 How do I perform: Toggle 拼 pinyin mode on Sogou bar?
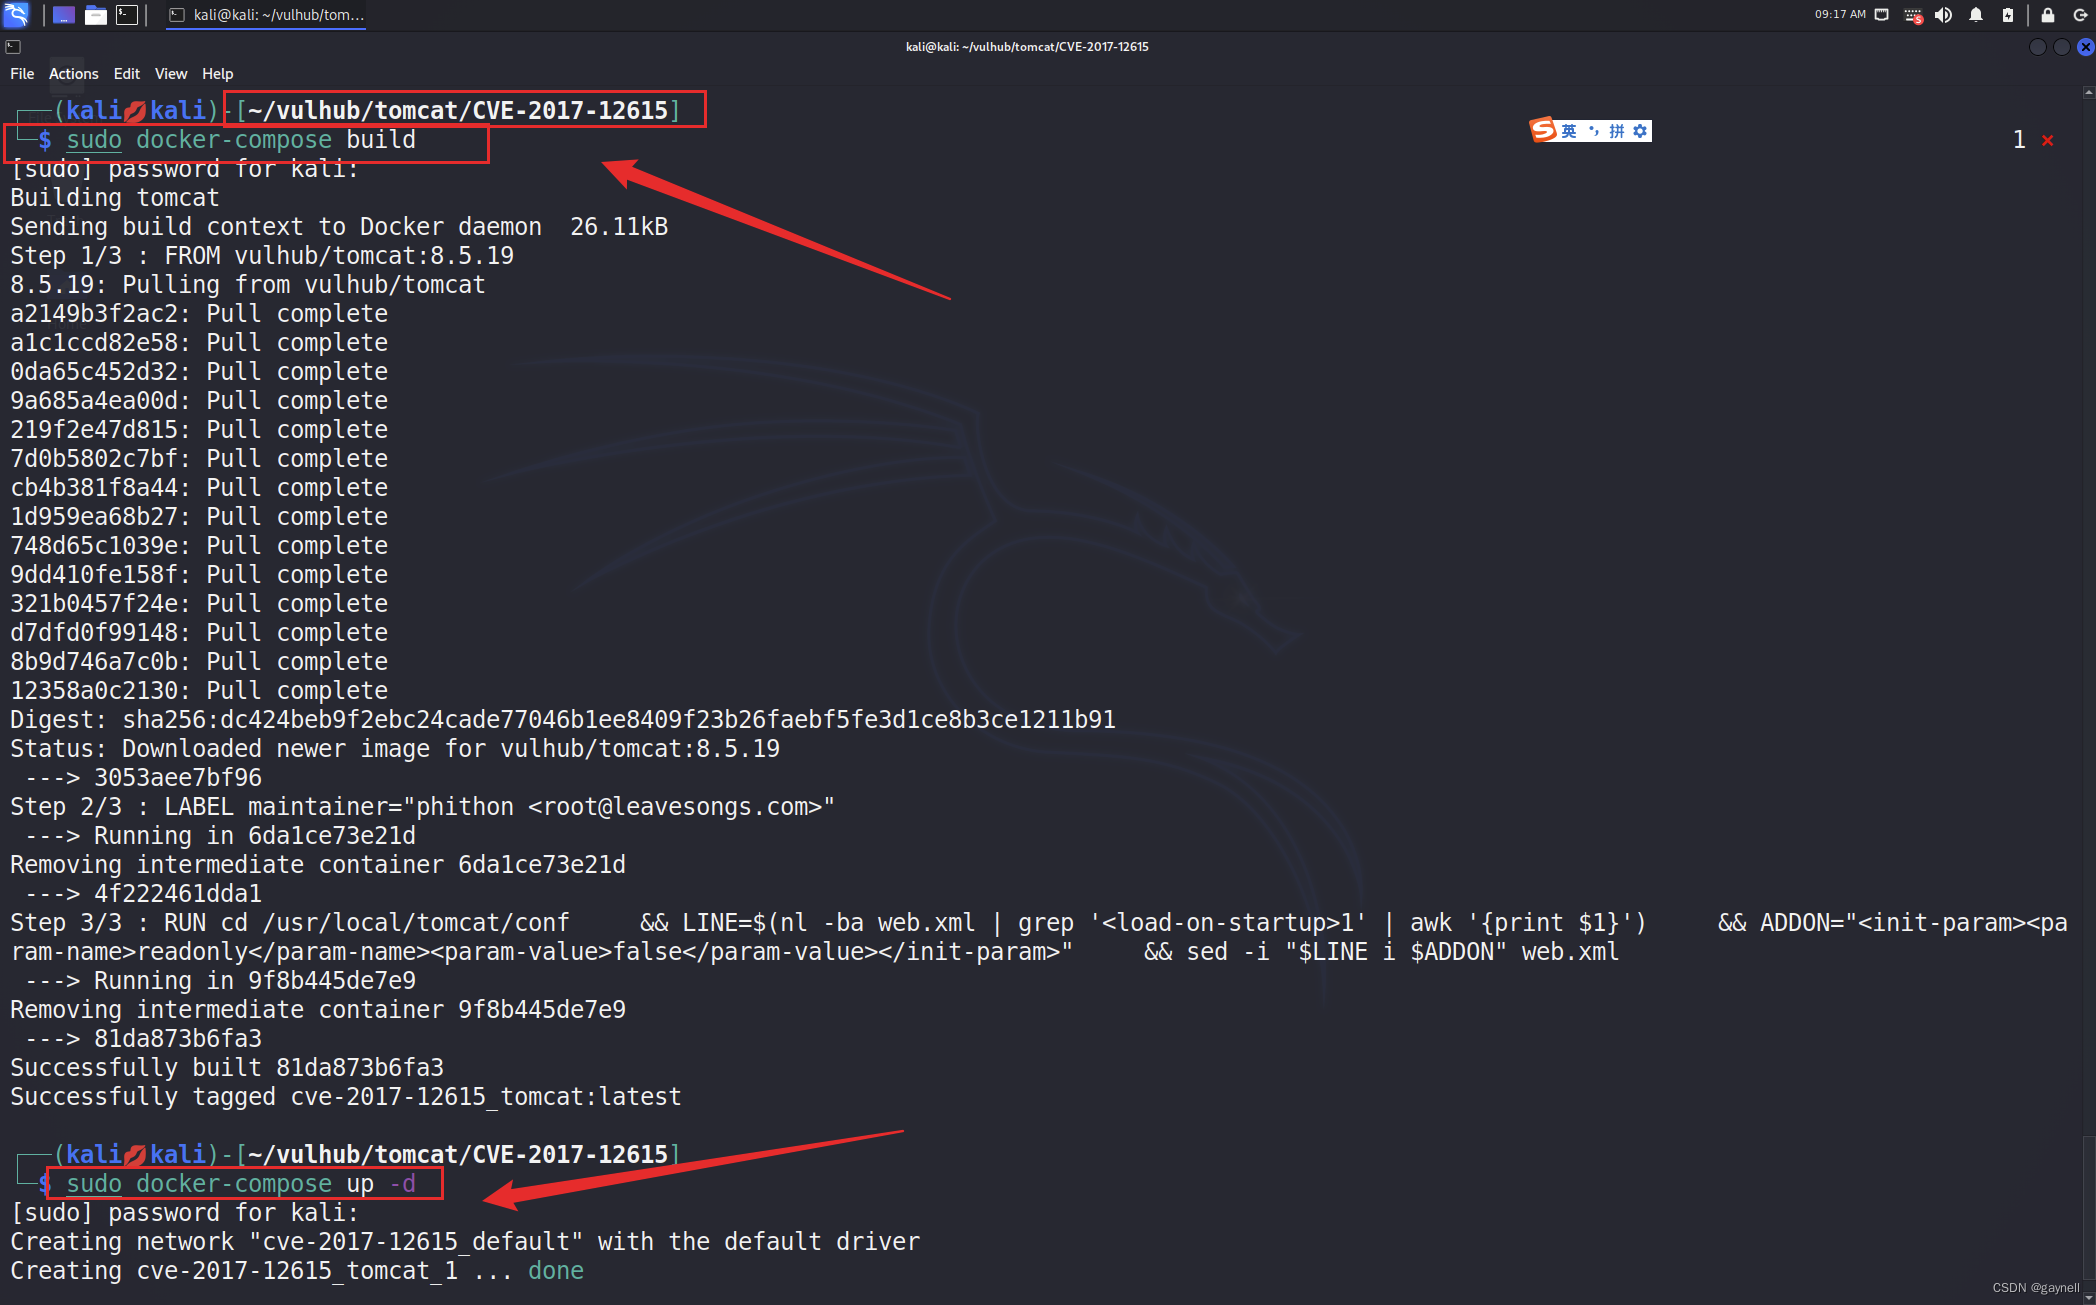tap(1616, 131)
